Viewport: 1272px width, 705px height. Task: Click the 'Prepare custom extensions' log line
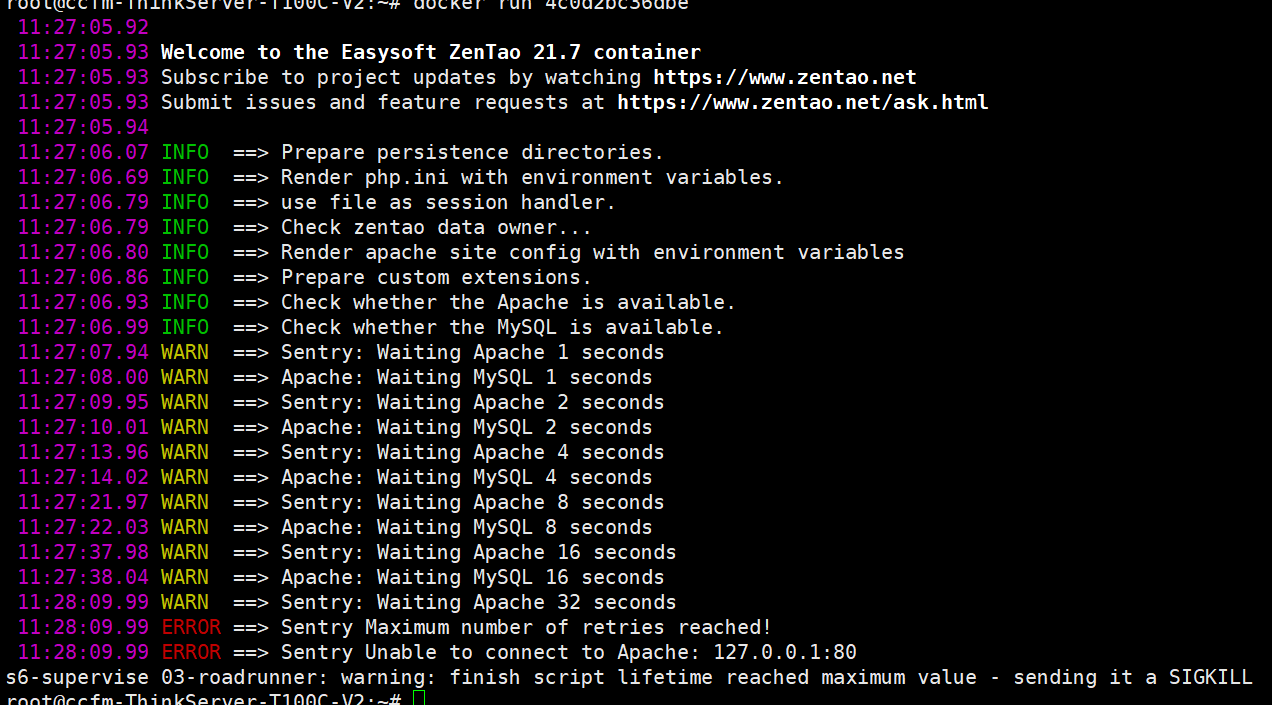[436, 277]
